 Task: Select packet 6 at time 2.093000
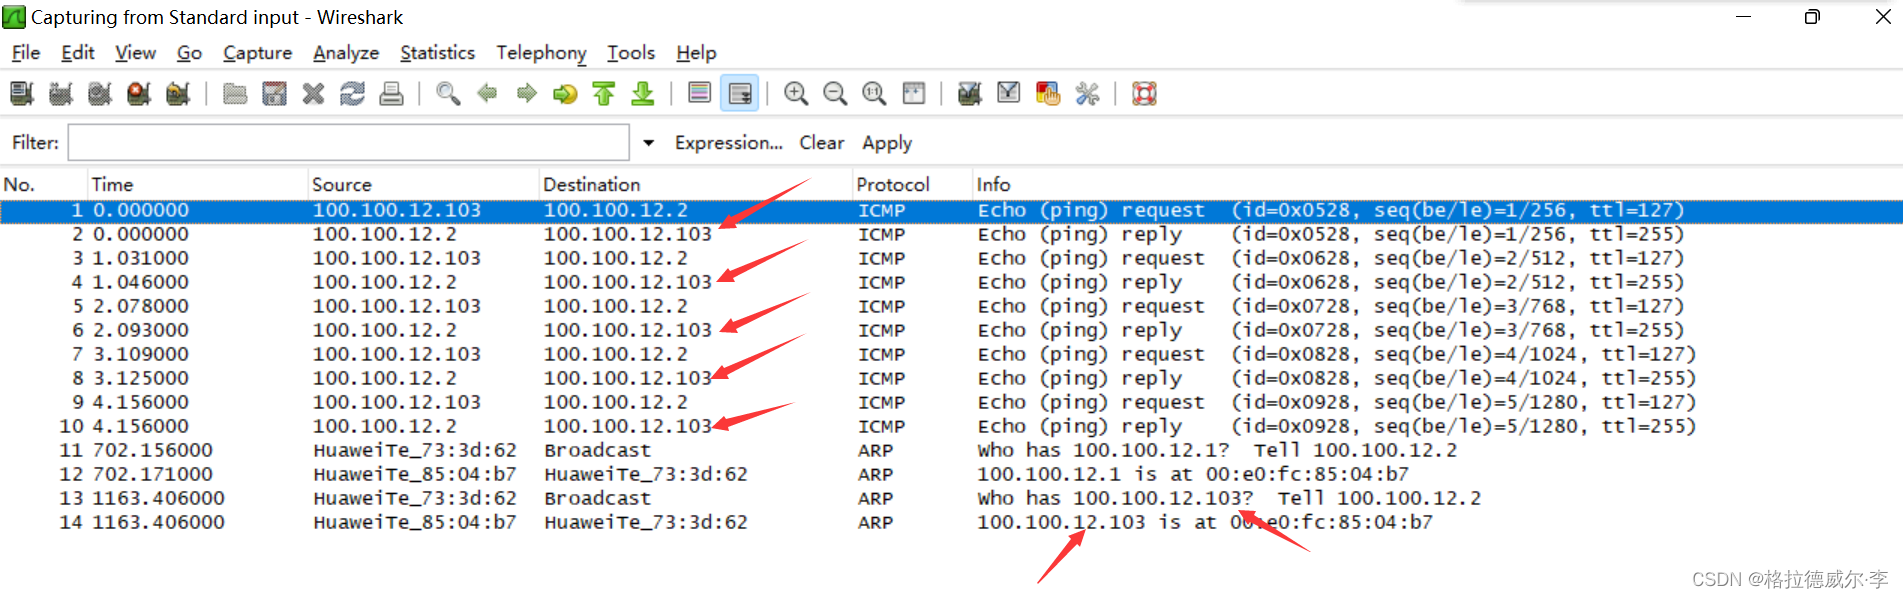pyautogui.click(x=951, y=330)
